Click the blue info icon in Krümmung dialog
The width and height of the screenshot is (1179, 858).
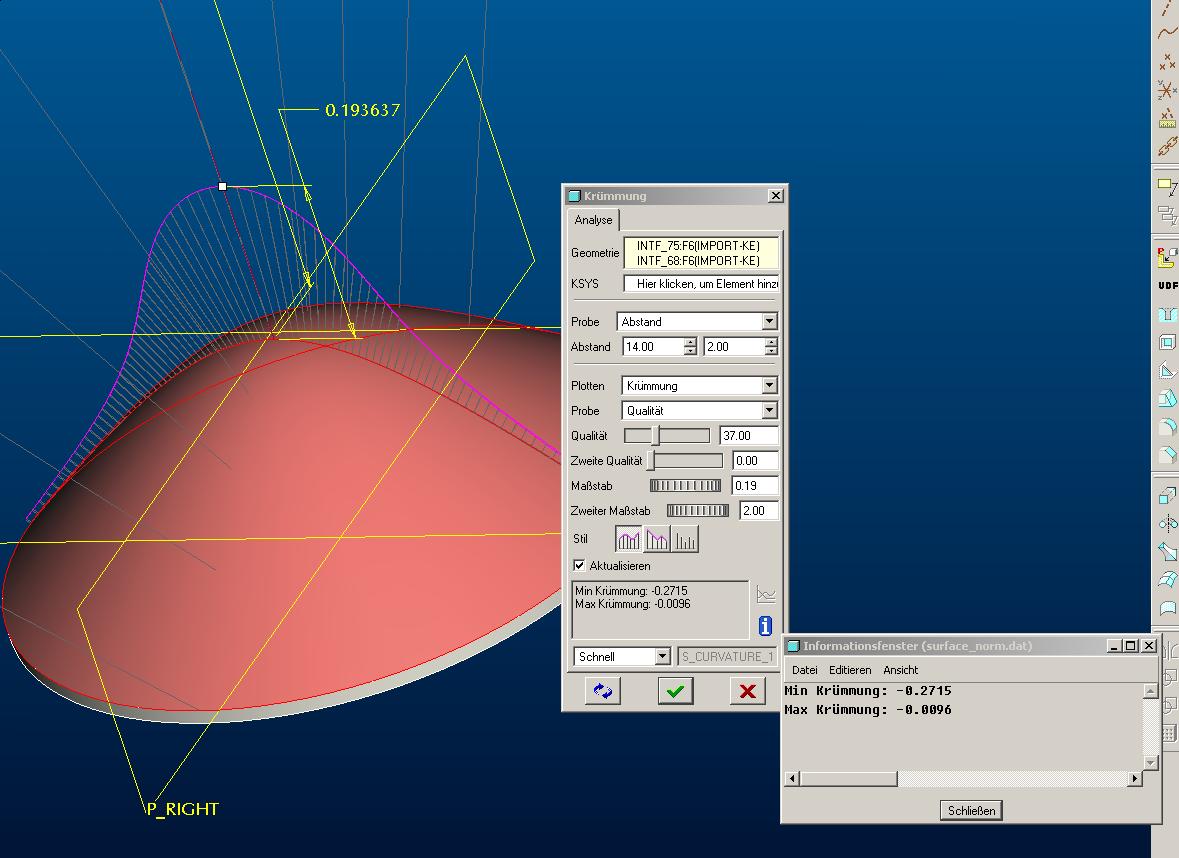[765, 626]
